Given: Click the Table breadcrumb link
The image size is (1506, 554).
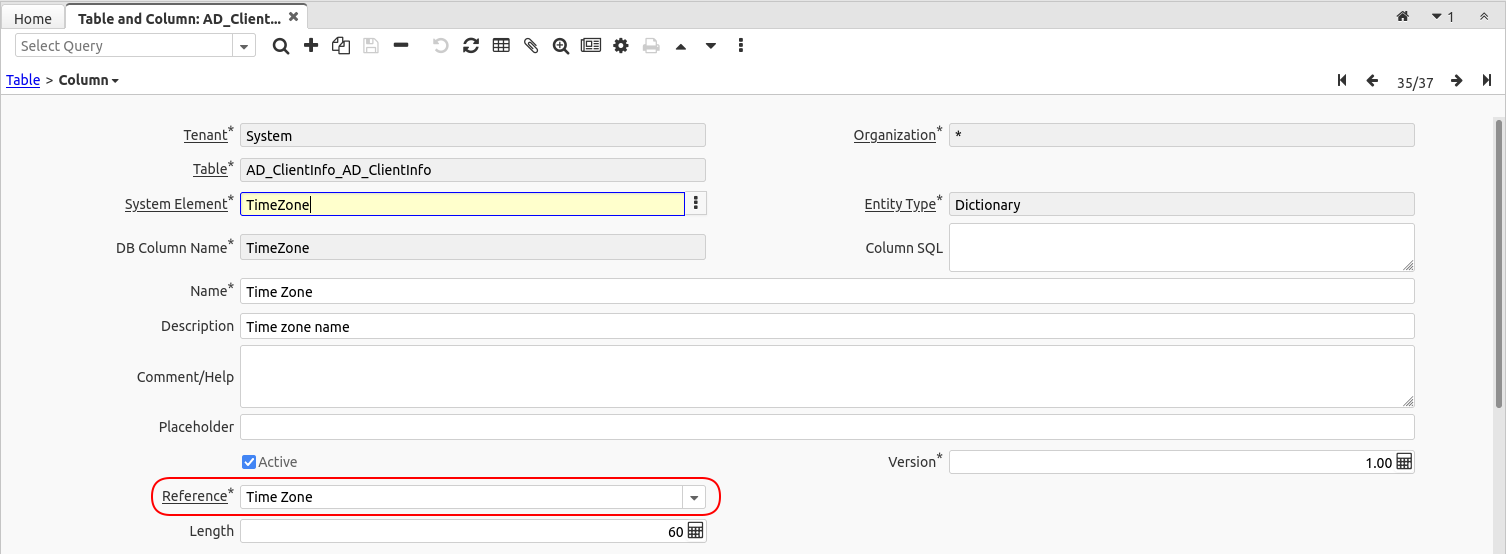Looking at the screenshot, I should [23, 80].
